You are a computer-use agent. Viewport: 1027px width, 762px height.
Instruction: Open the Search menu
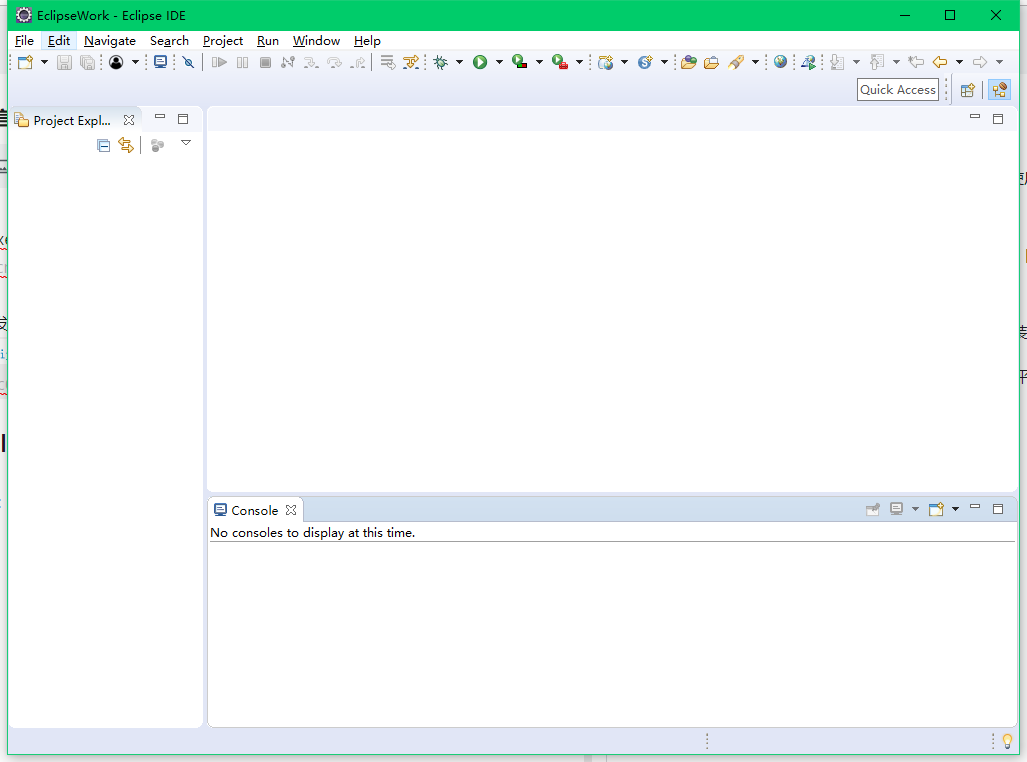[169, 41]
